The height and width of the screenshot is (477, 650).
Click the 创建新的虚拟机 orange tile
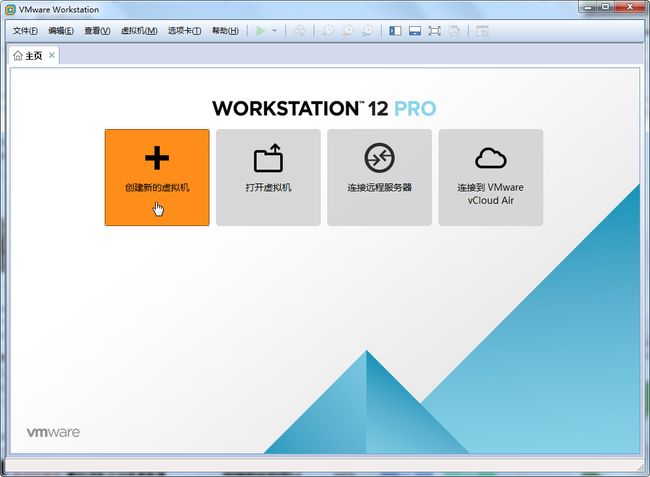point(157,177)
